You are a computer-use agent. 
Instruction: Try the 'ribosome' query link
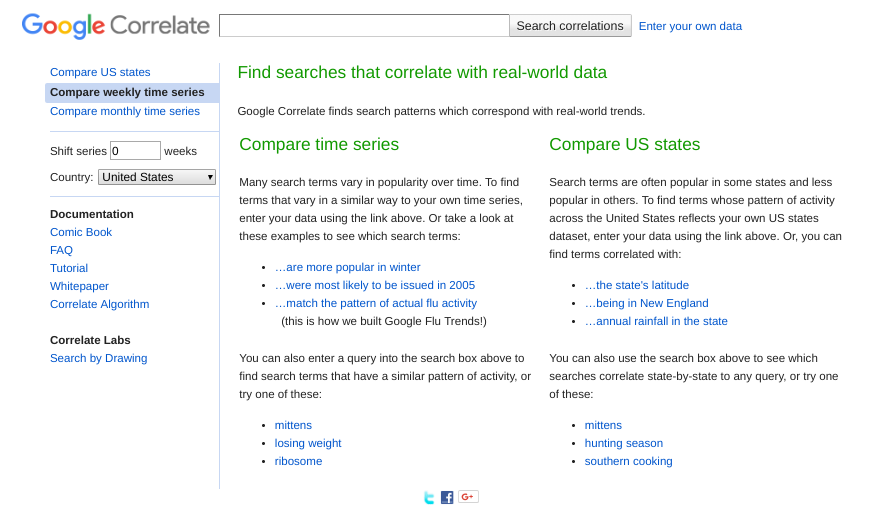(x=298, y=461)
